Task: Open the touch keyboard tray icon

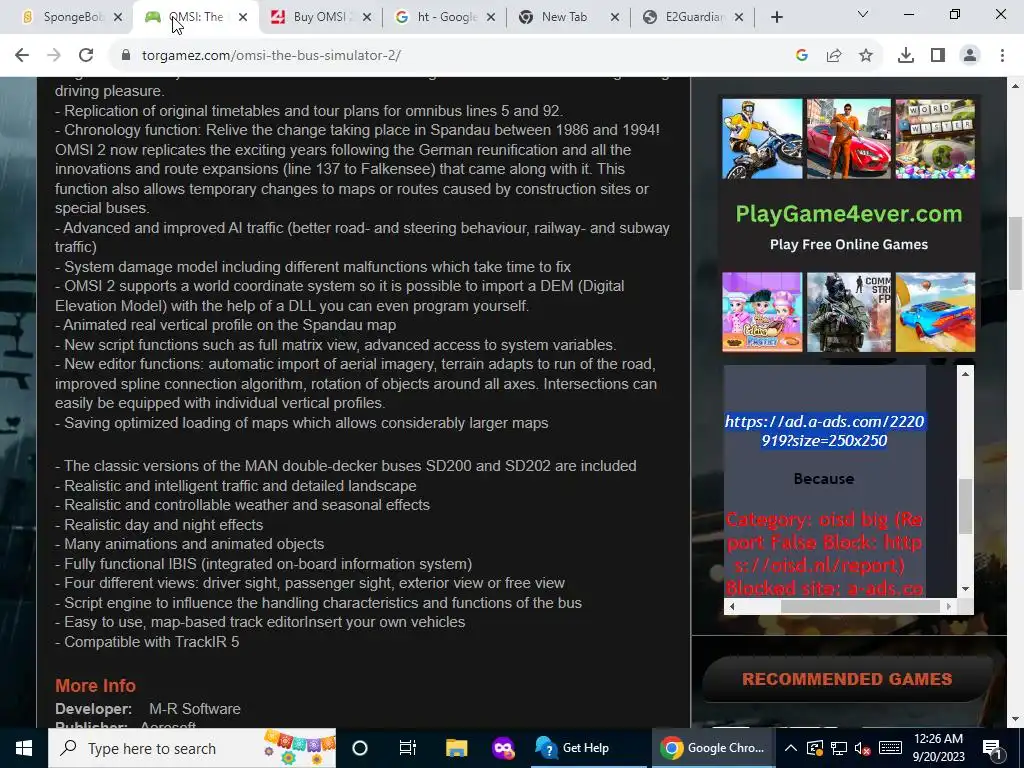Action: (889, 748)
